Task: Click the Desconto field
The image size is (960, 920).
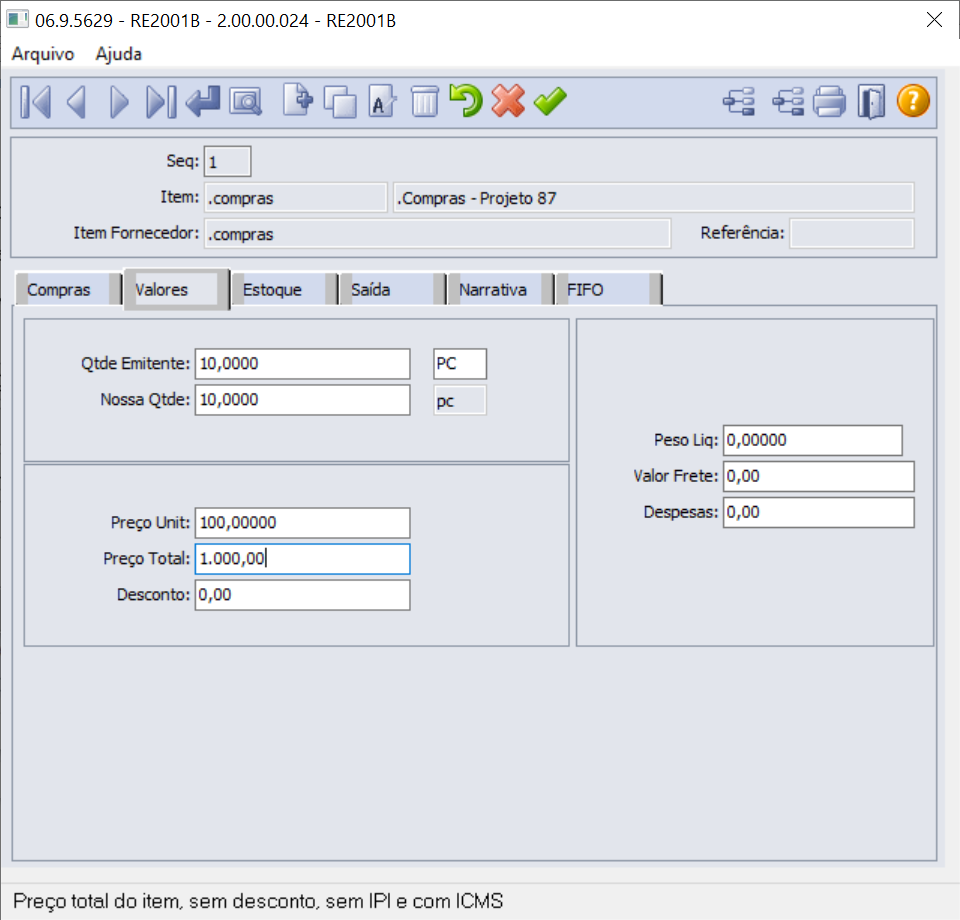Action: [x=302, y=595]
